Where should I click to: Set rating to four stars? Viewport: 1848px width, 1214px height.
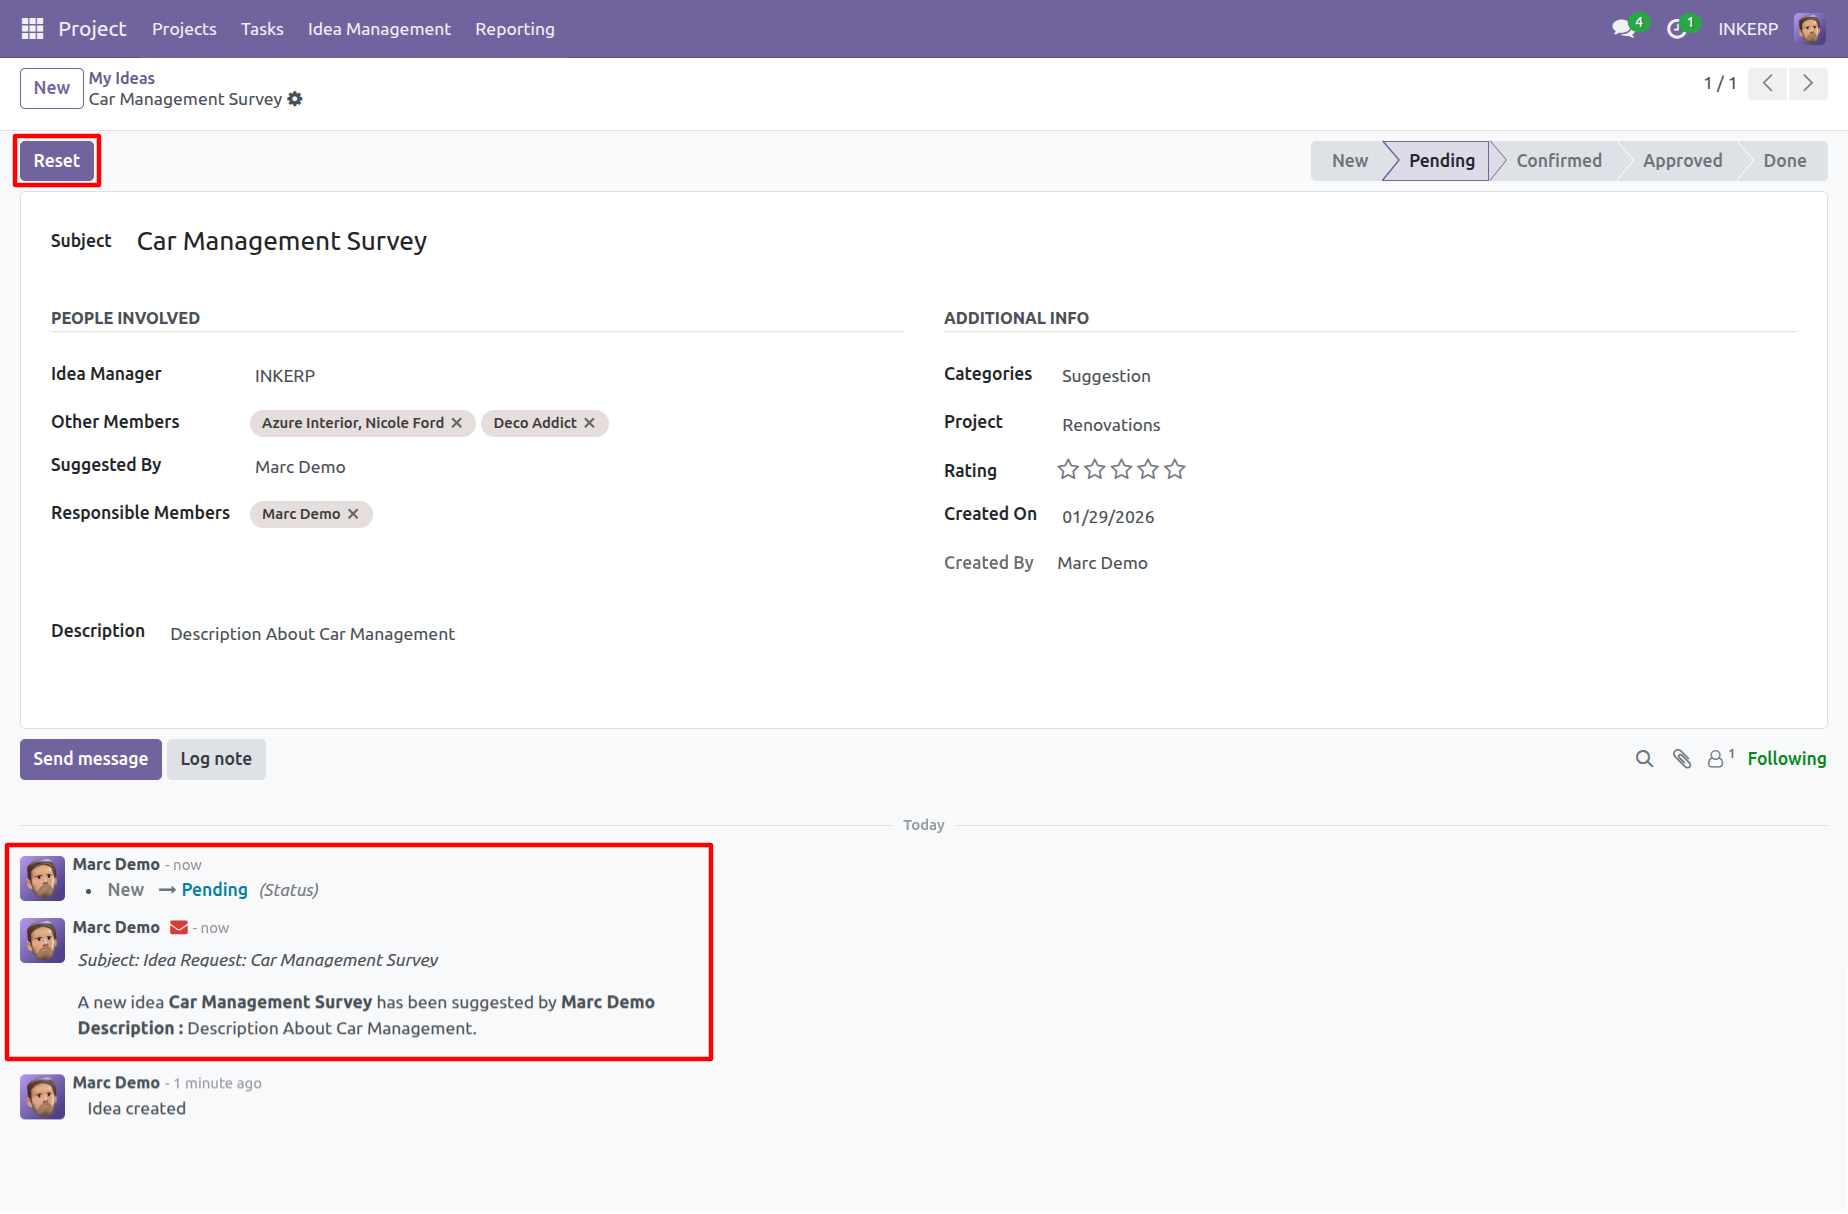pyautogui.click(x=1148, y=469)
